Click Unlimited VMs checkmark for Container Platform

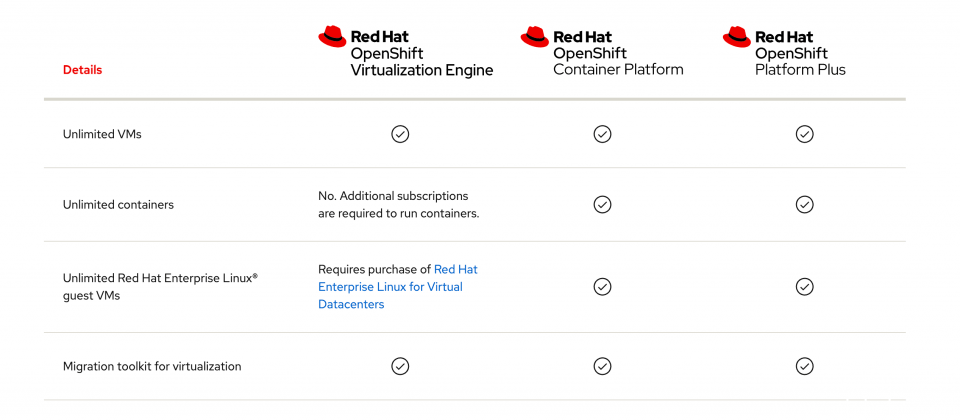(x=602, y=134)
